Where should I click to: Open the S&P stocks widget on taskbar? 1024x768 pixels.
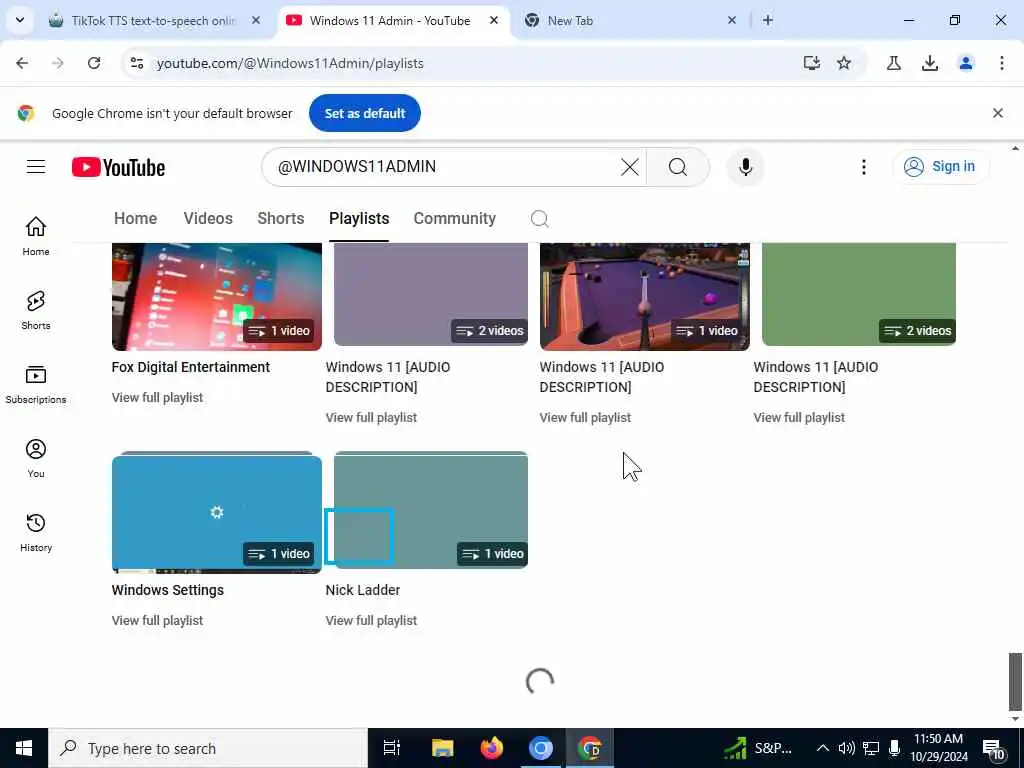(758, 748)
